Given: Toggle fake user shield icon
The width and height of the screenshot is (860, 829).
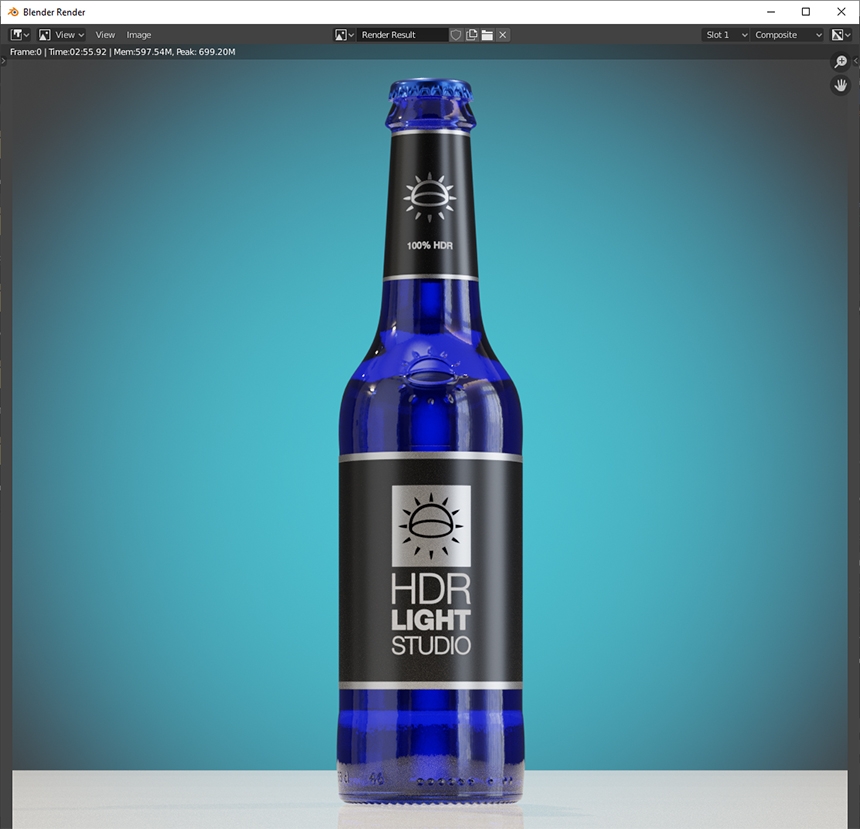Looking at the screenshot, I should click(x=456, y=35).
